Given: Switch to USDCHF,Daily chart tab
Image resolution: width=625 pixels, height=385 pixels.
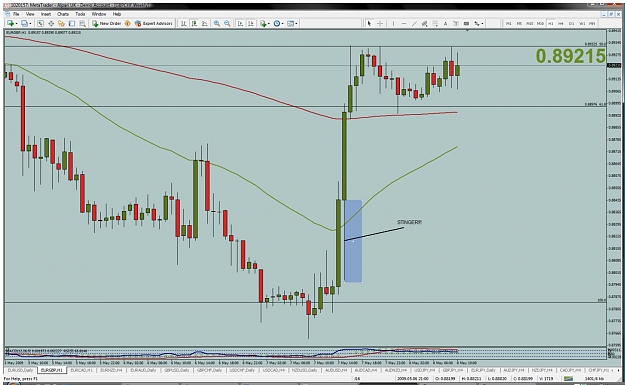Looking at the screenshot, I should (x=242, y=370).
